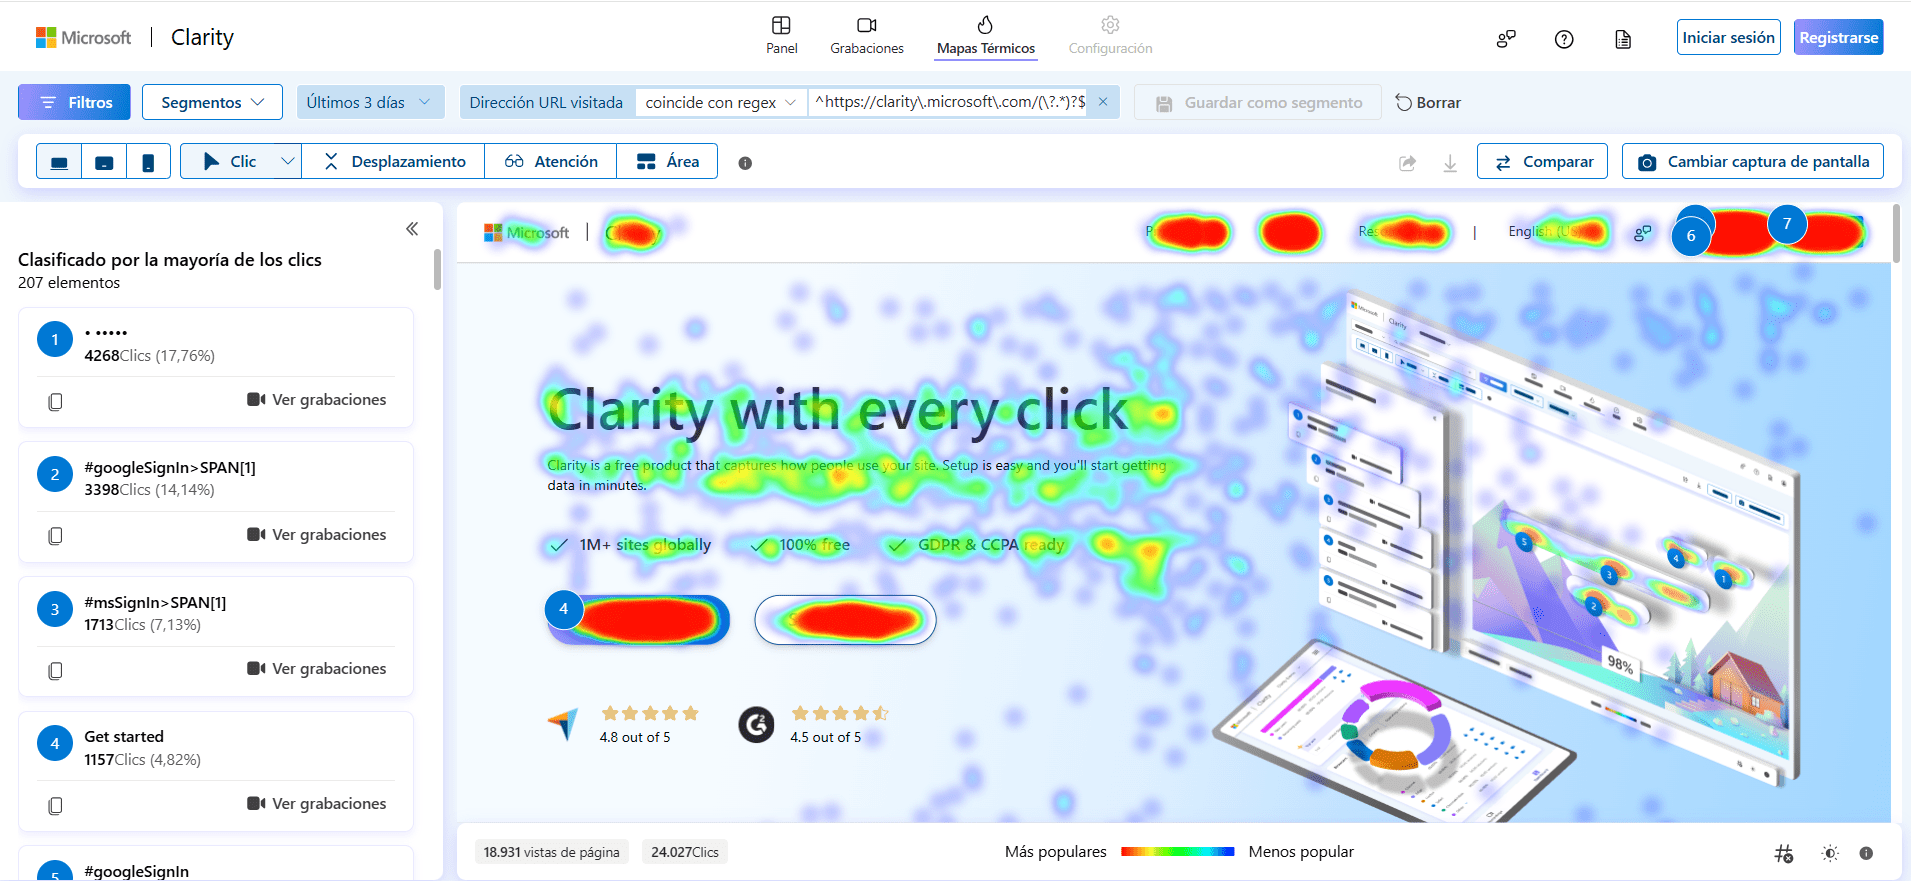
Task: Select the tablet device view icon
Action: [104, 162]
